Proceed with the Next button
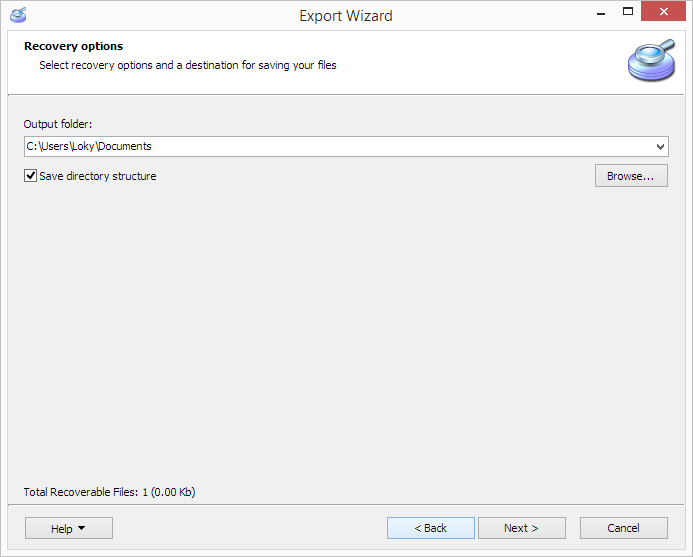 click(x=522, y=528)
